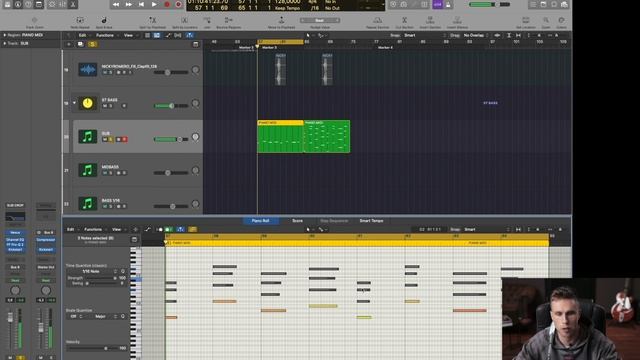The height and width of the screenshot is (360, 640).
Task: Toggle the tracks area Catch playhead button
Action: pyautogui.click(x=190, y=36)
